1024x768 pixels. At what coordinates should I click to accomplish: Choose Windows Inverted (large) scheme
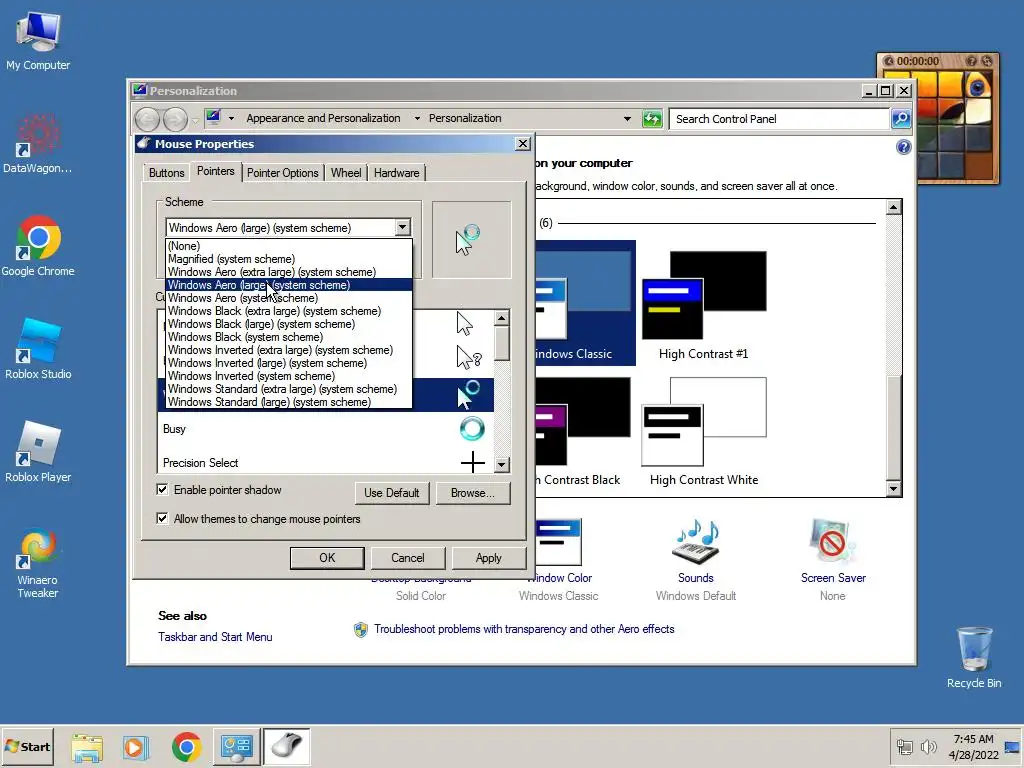coord(289,363)
